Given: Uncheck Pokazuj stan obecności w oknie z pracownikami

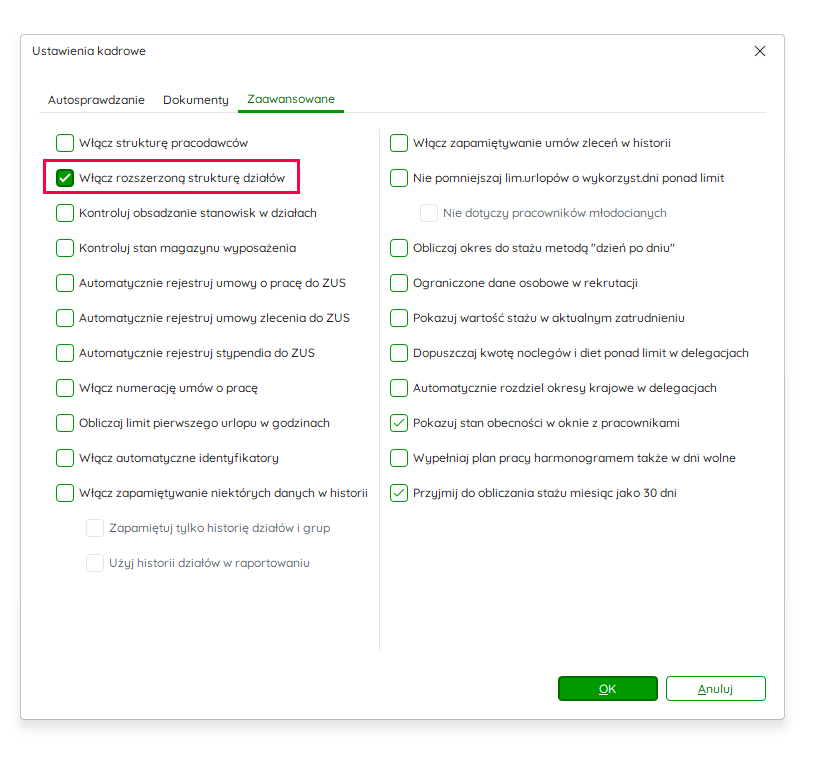Looking at the screenshot, I should point(399,423).
